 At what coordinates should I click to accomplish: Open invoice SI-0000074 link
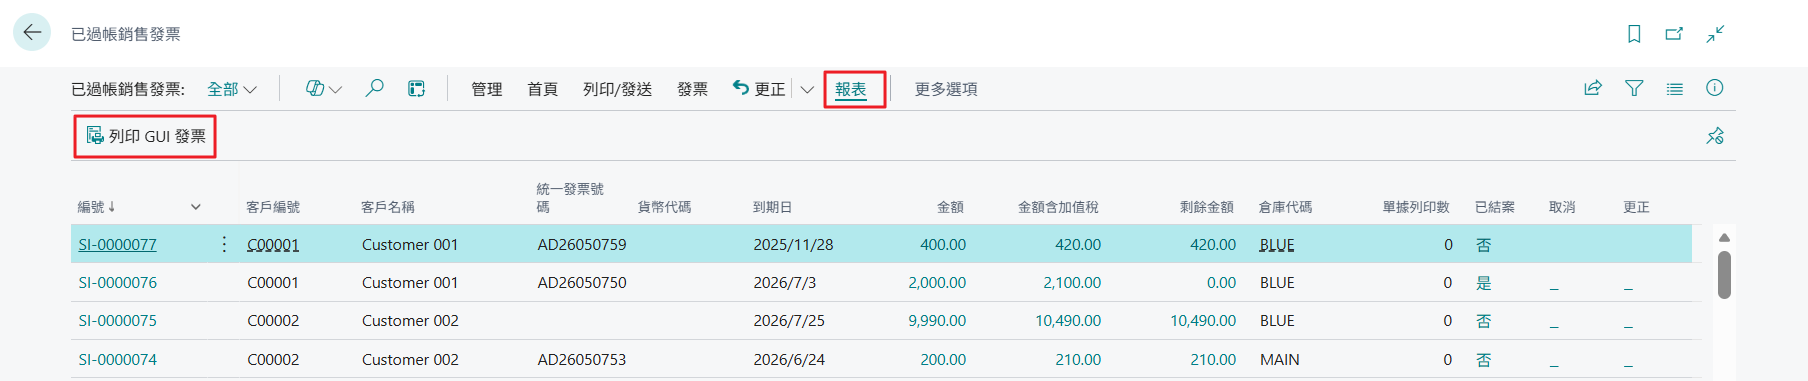click(x=118, y=359)
